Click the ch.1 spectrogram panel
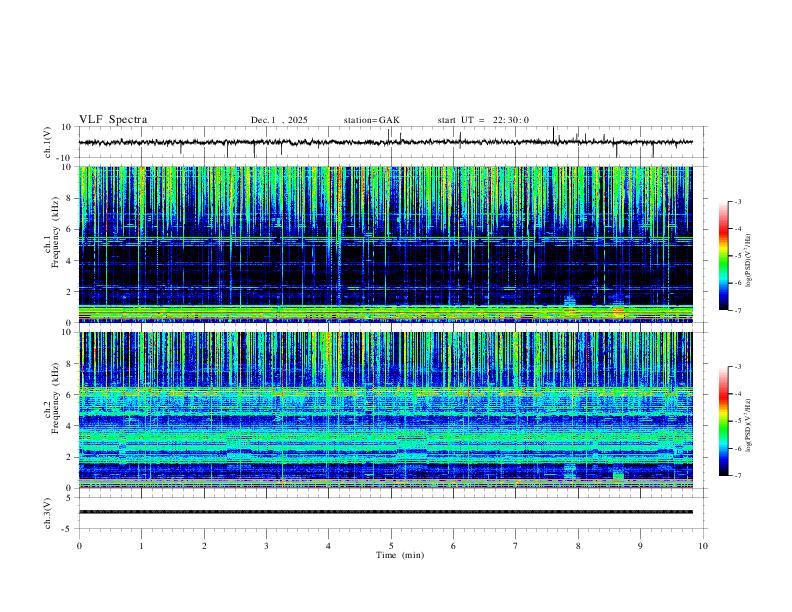The image size is (792, 612). (385, 244)
